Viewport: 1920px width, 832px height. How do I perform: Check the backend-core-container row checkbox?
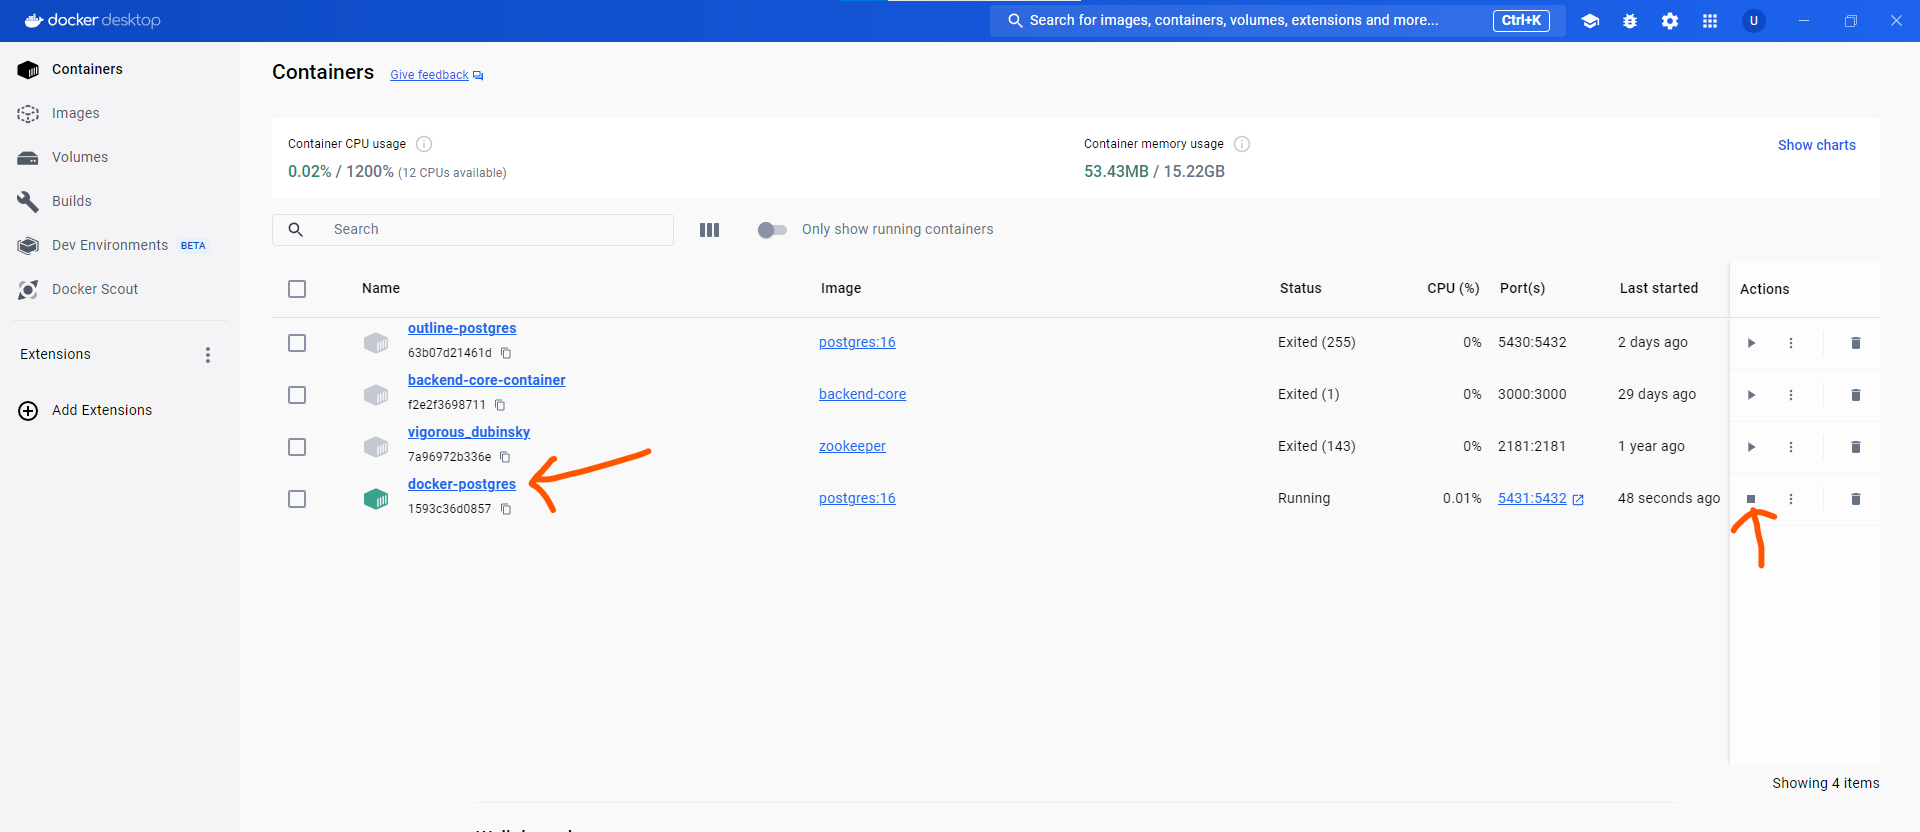coord(297,395)
